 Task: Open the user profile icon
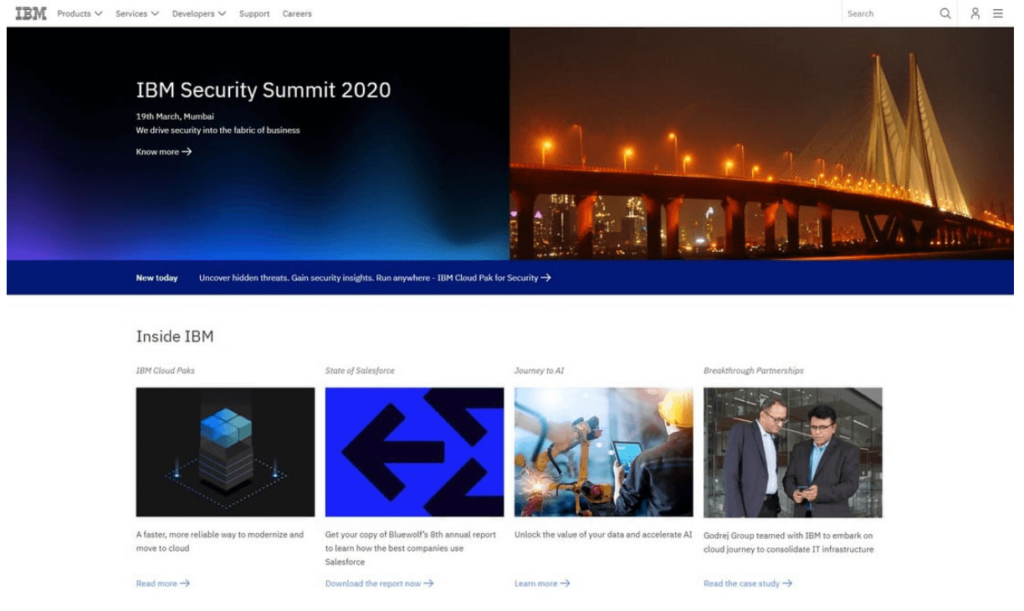[975, 13]
